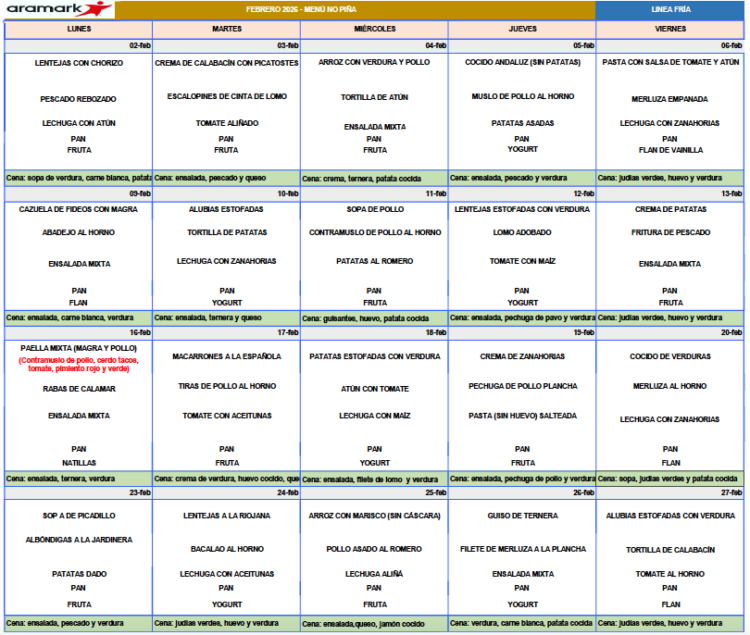Click Cena: sopa, judías verdes y patata cocida
This screenshot has width=750, height=635.
tap(670, 479)
